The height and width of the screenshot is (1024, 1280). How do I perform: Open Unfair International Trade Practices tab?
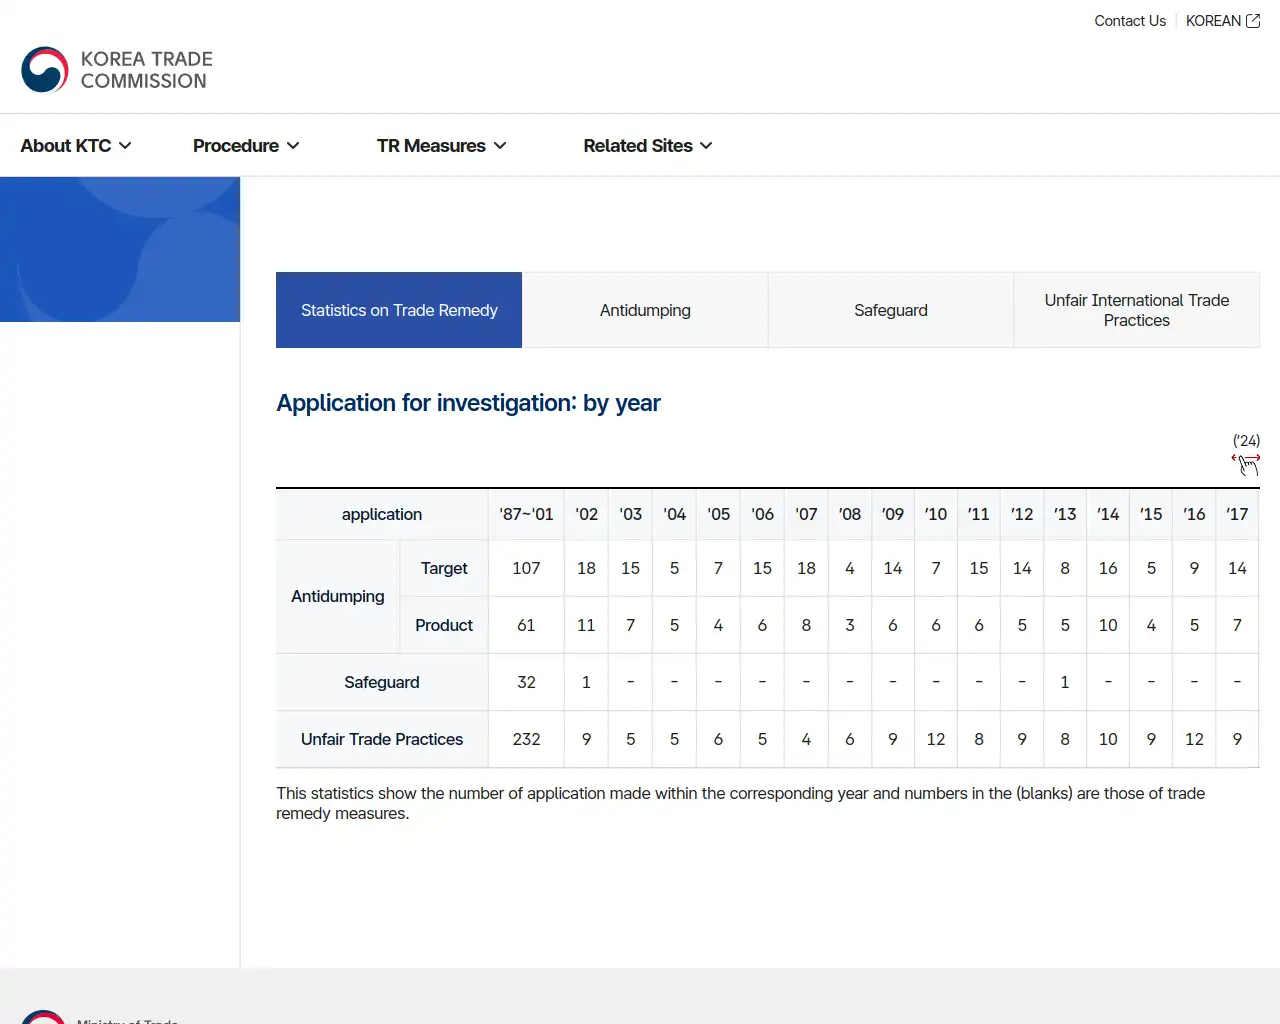click(x=1137, y=310)
